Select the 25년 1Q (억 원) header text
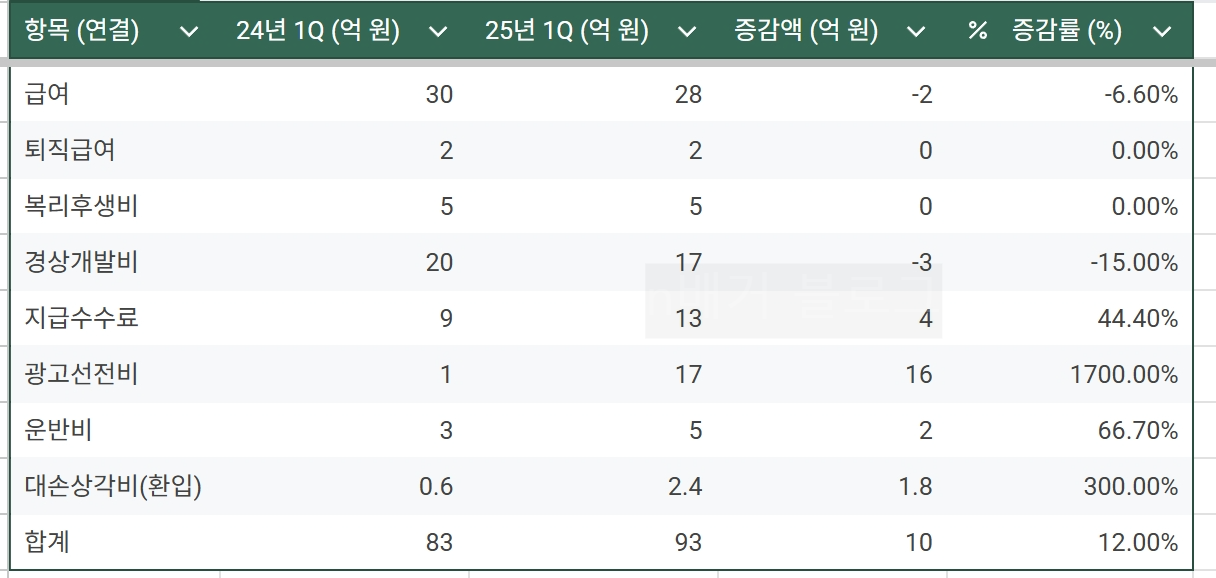This screenshot has width=1216, height=578. point(567,31)
